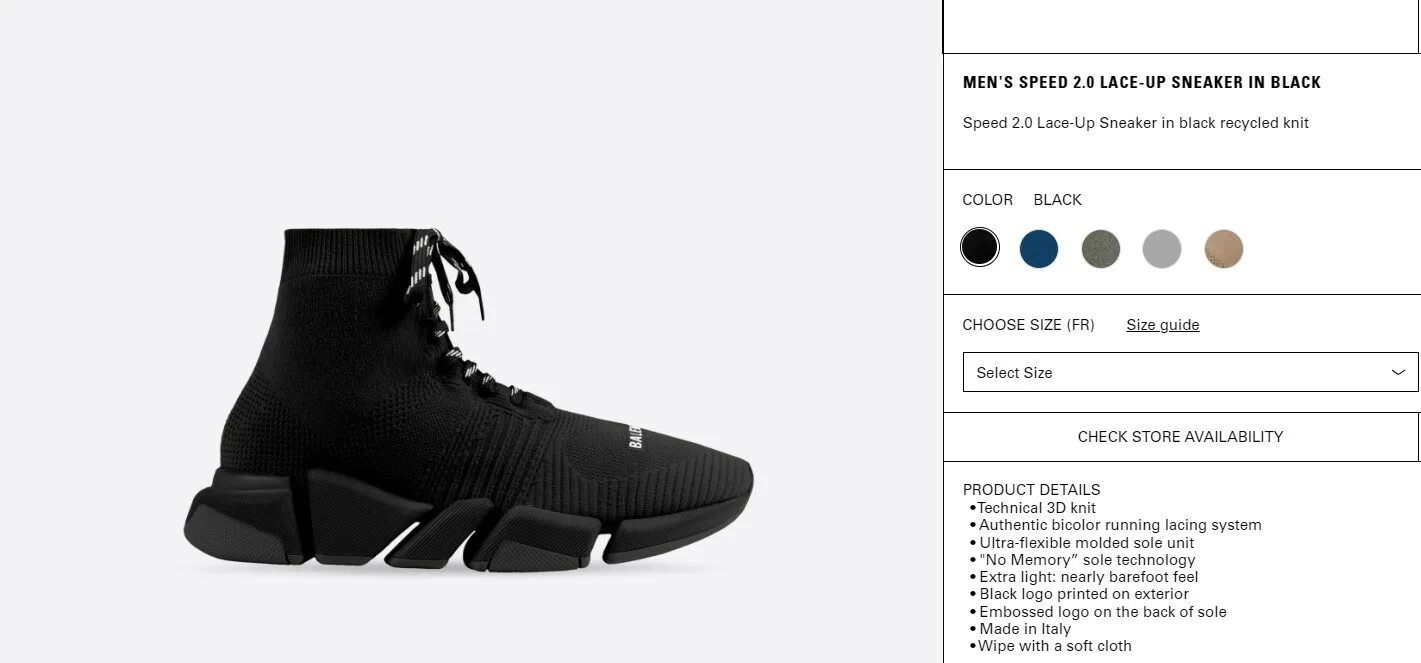1421x663 pixels.
Task: Click the empty box above product title
Action: click(1181, 26)
